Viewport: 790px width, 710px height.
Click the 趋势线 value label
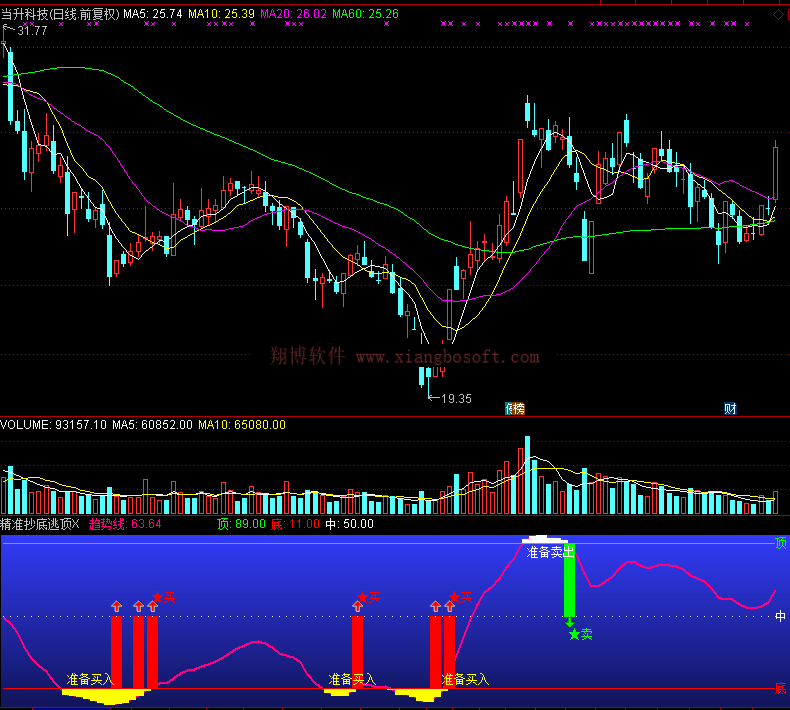124,523
